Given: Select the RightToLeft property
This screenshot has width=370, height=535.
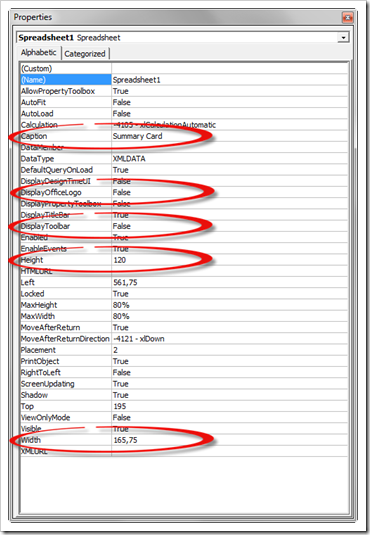Looking at the screenshot, I should (x=41, y=373).
